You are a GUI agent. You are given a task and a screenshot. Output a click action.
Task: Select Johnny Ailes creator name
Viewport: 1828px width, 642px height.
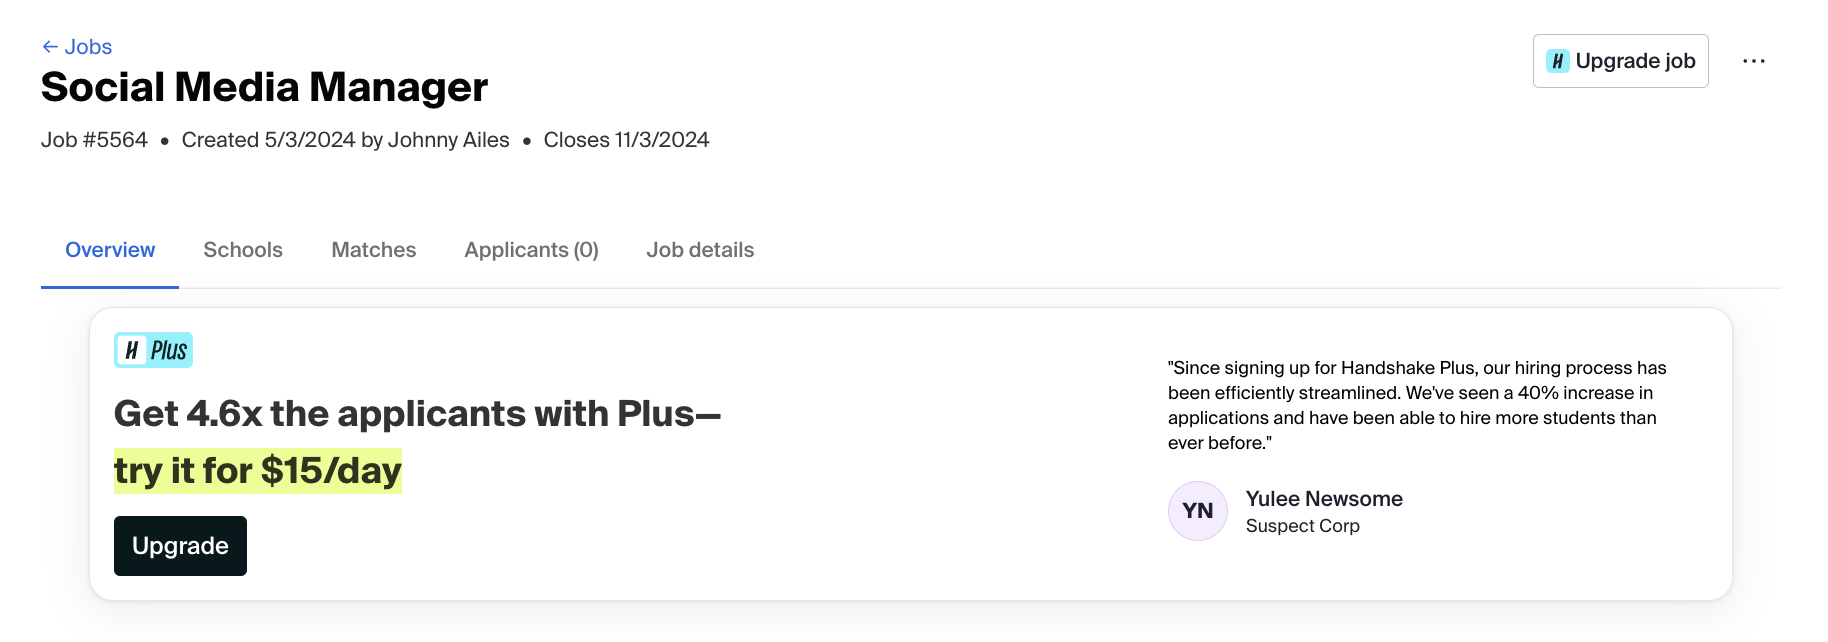pos(449,139)
